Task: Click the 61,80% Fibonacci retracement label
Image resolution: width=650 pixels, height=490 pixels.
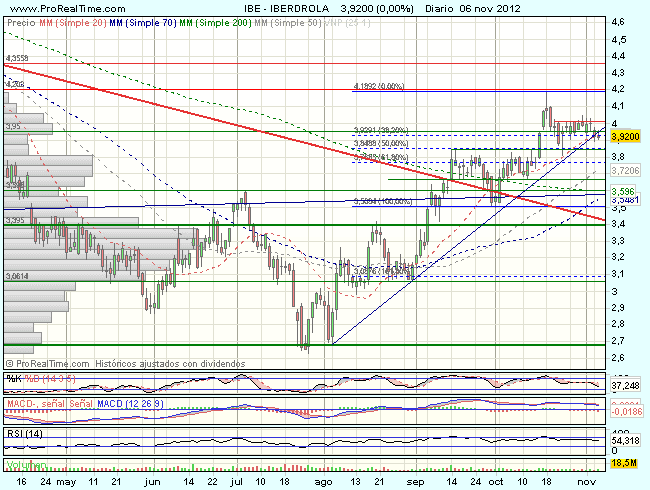Action: 381,157
